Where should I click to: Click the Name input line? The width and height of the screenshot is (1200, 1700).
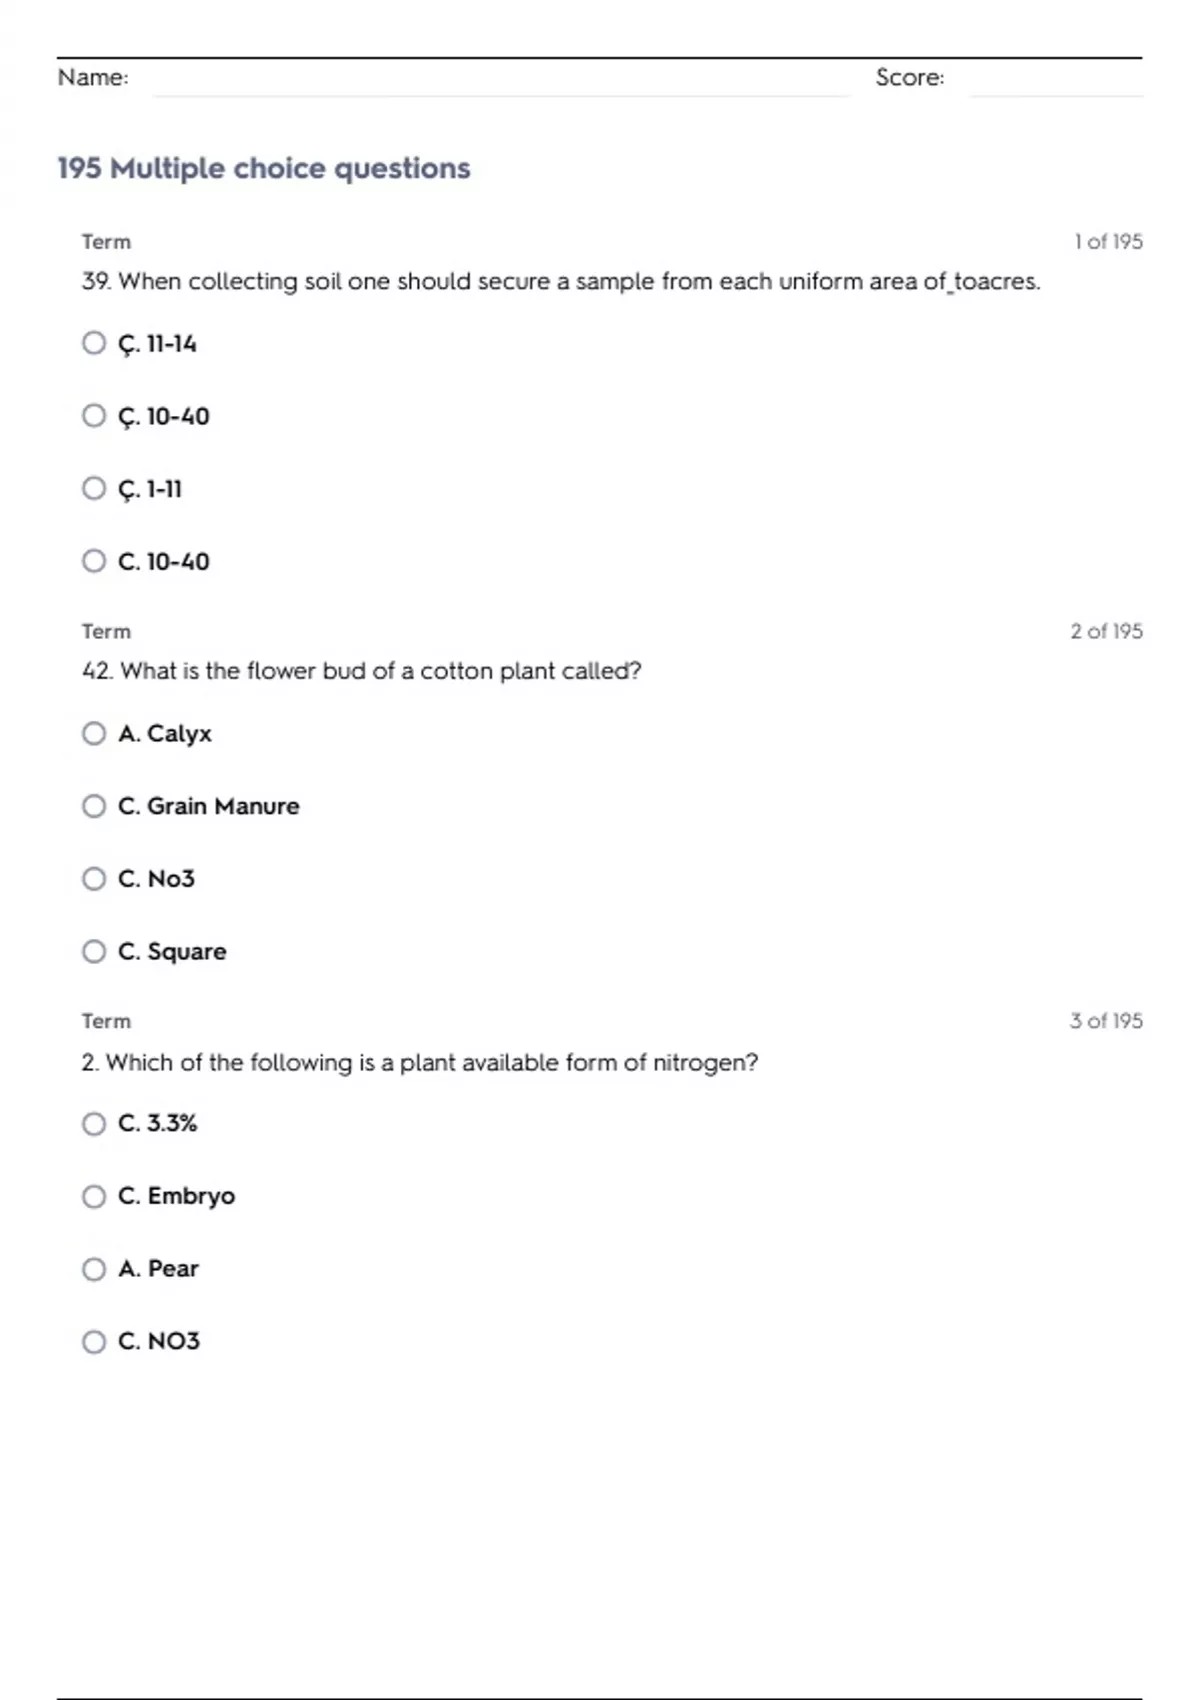pos(500,80)
